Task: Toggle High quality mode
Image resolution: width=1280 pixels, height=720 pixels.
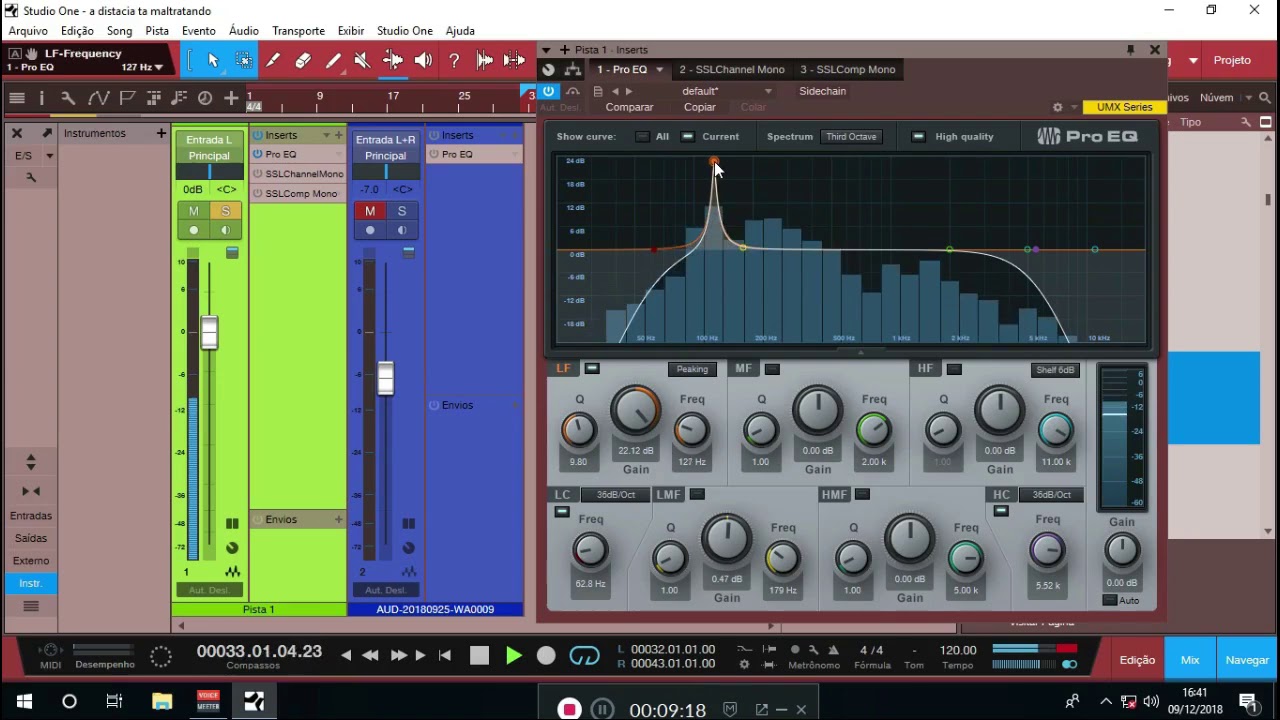Action: point(918,137)
